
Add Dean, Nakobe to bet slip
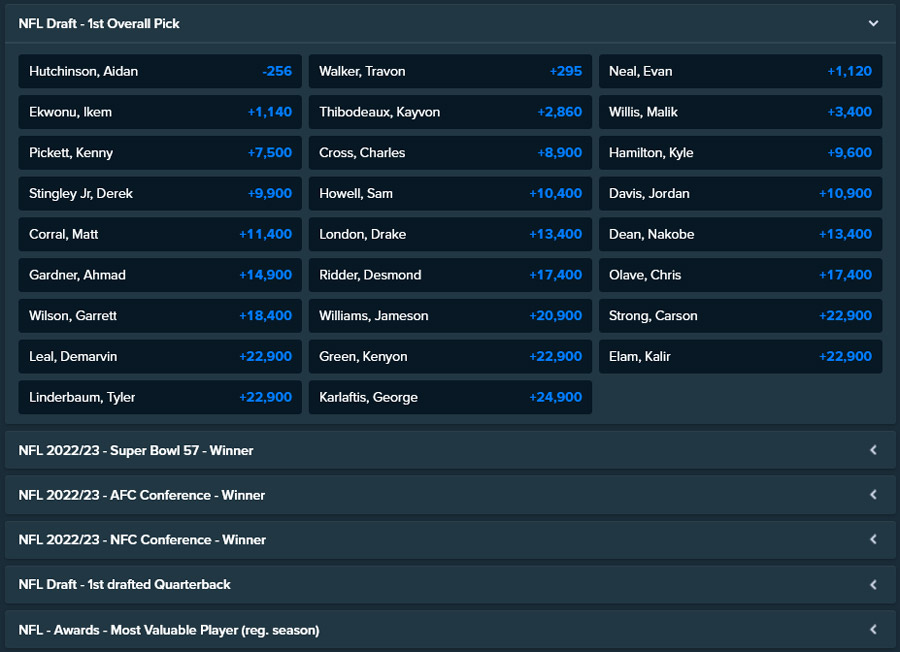(740, 234)
